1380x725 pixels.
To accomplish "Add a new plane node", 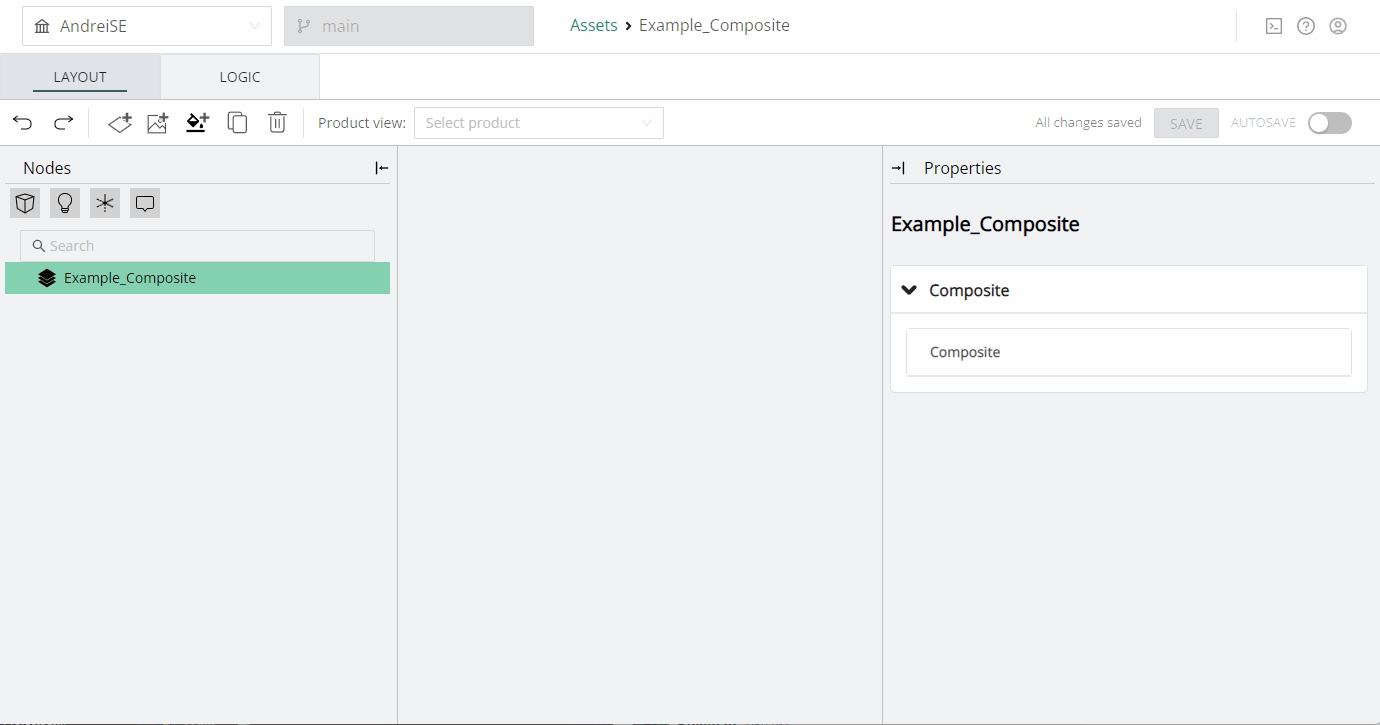I will pyautogui.click(x=120, y=123).
